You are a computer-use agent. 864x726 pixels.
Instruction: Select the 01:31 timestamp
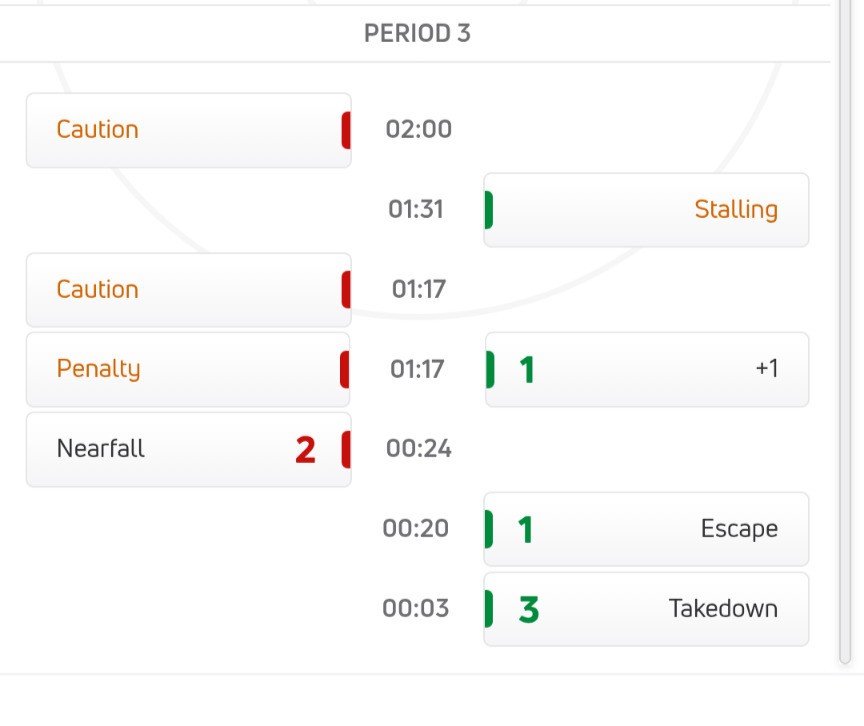416,210
